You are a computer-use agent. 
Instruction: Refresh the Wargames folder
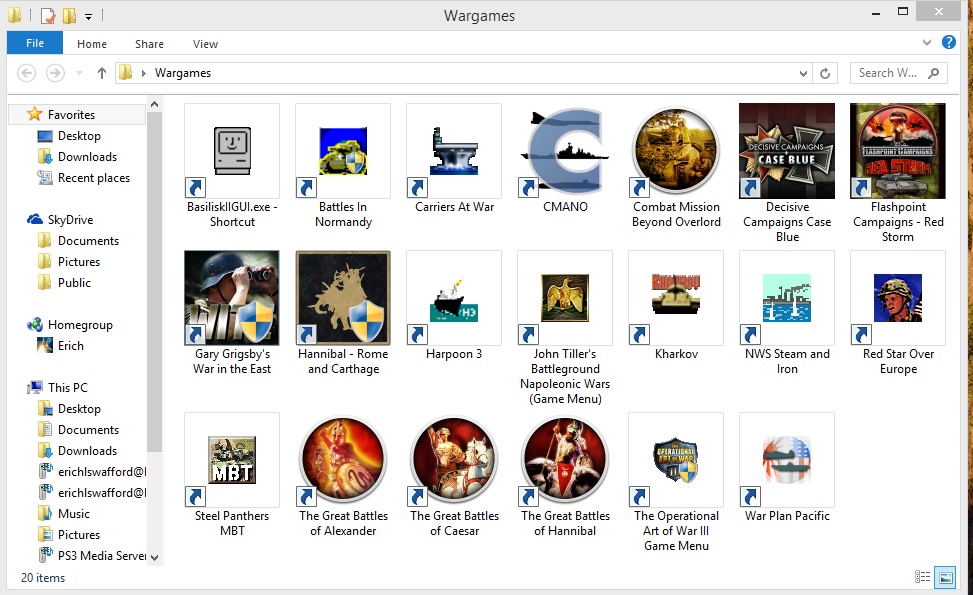click(825, 73)
